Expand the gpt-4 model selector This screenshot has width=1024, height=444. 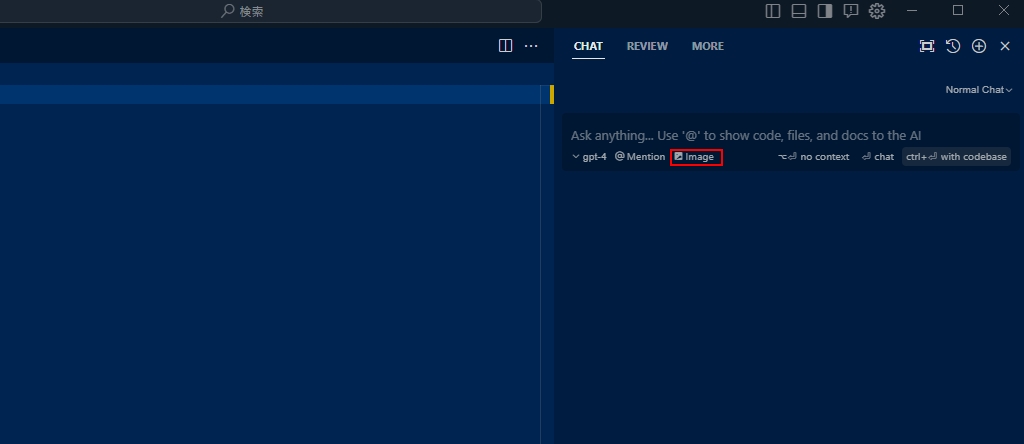[x=589, y=157]
